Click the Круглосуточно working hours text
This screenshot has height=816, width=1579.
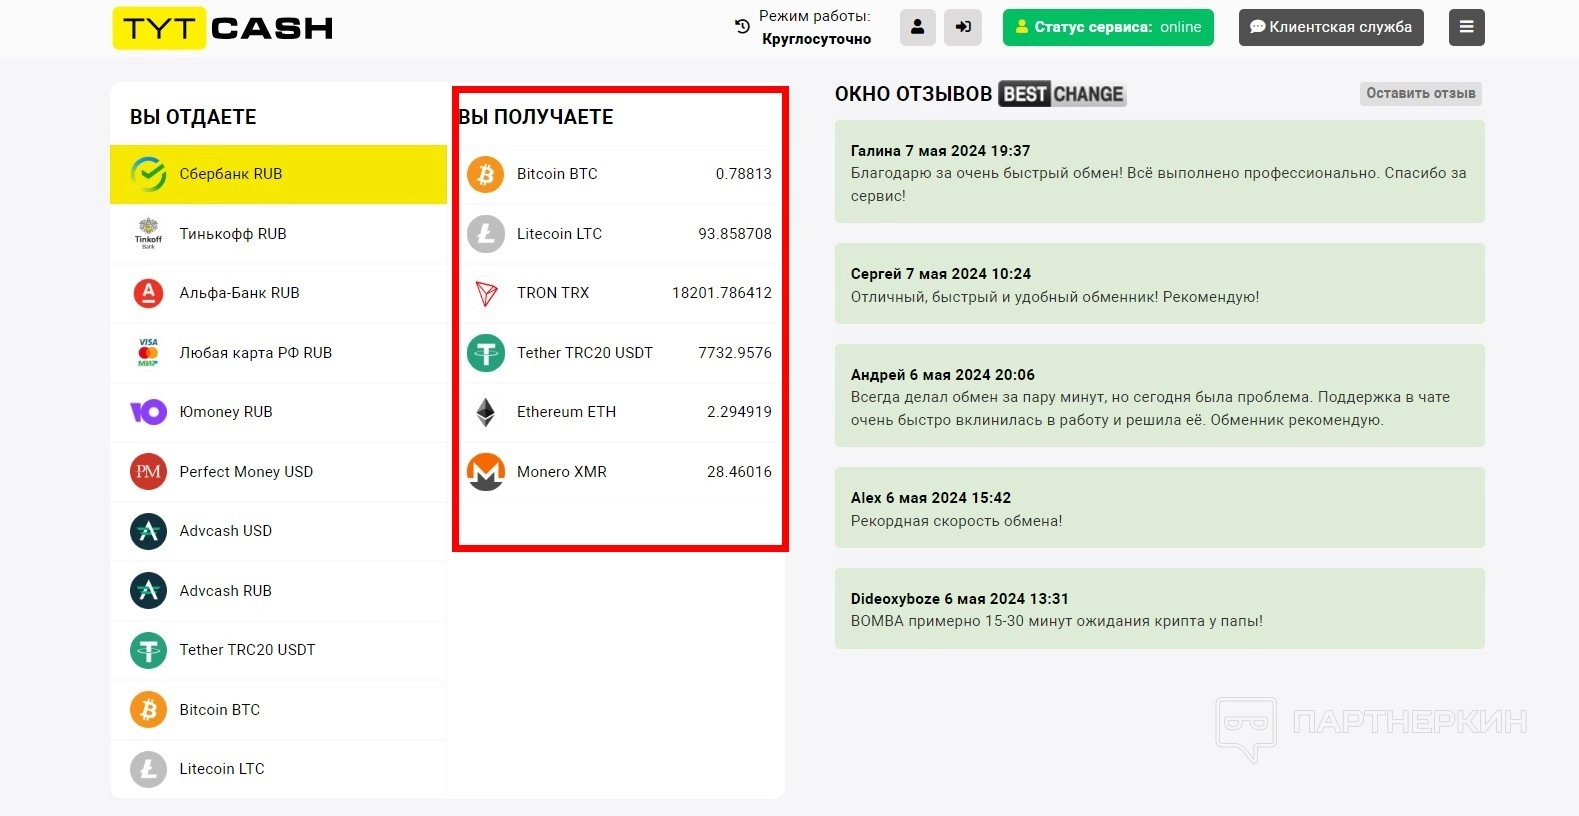click(817, 39)
